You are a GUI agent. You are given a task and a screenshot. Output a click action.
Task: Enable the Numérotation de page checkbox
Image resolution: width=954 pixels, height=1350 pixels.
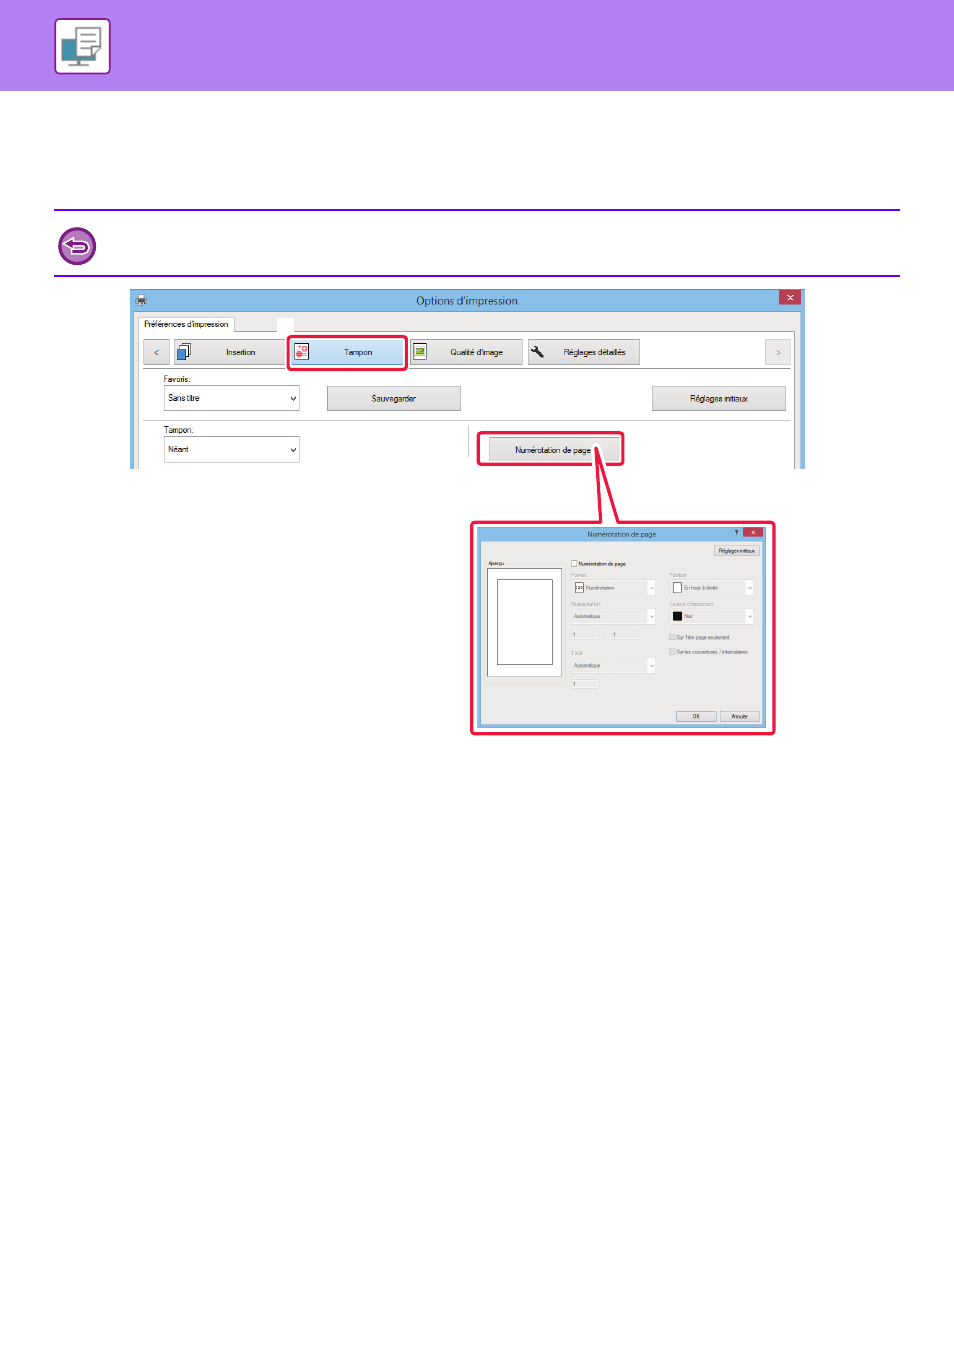click(574, 564)
